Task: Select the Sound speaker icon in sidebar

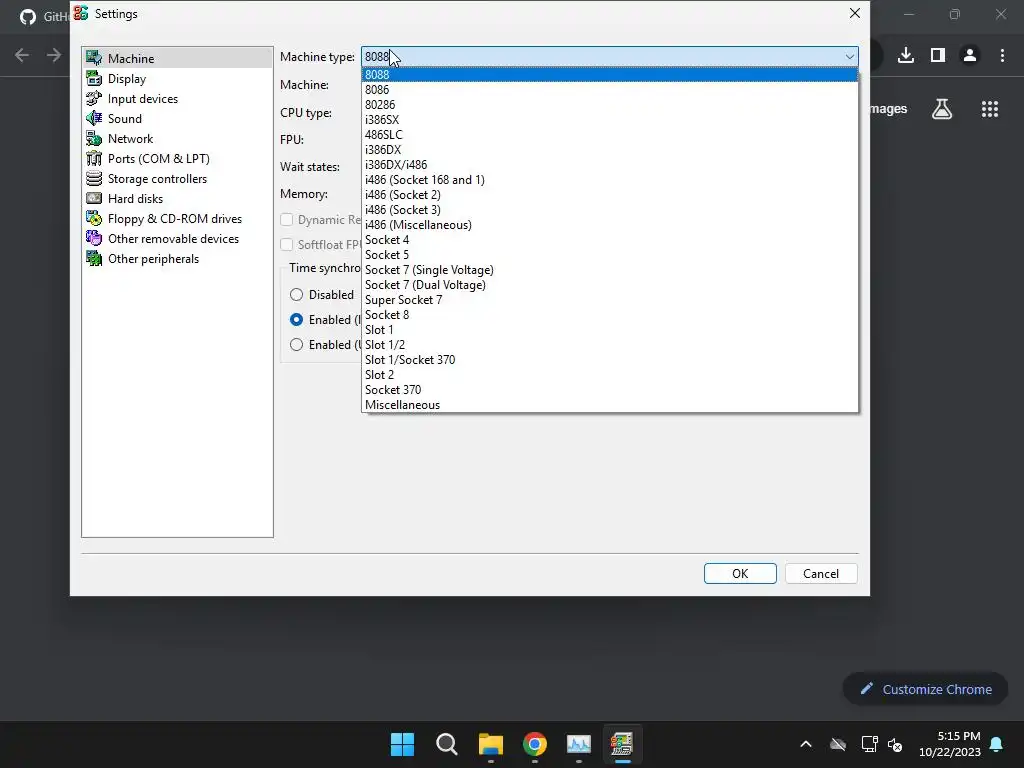Action: pos(94,118)
